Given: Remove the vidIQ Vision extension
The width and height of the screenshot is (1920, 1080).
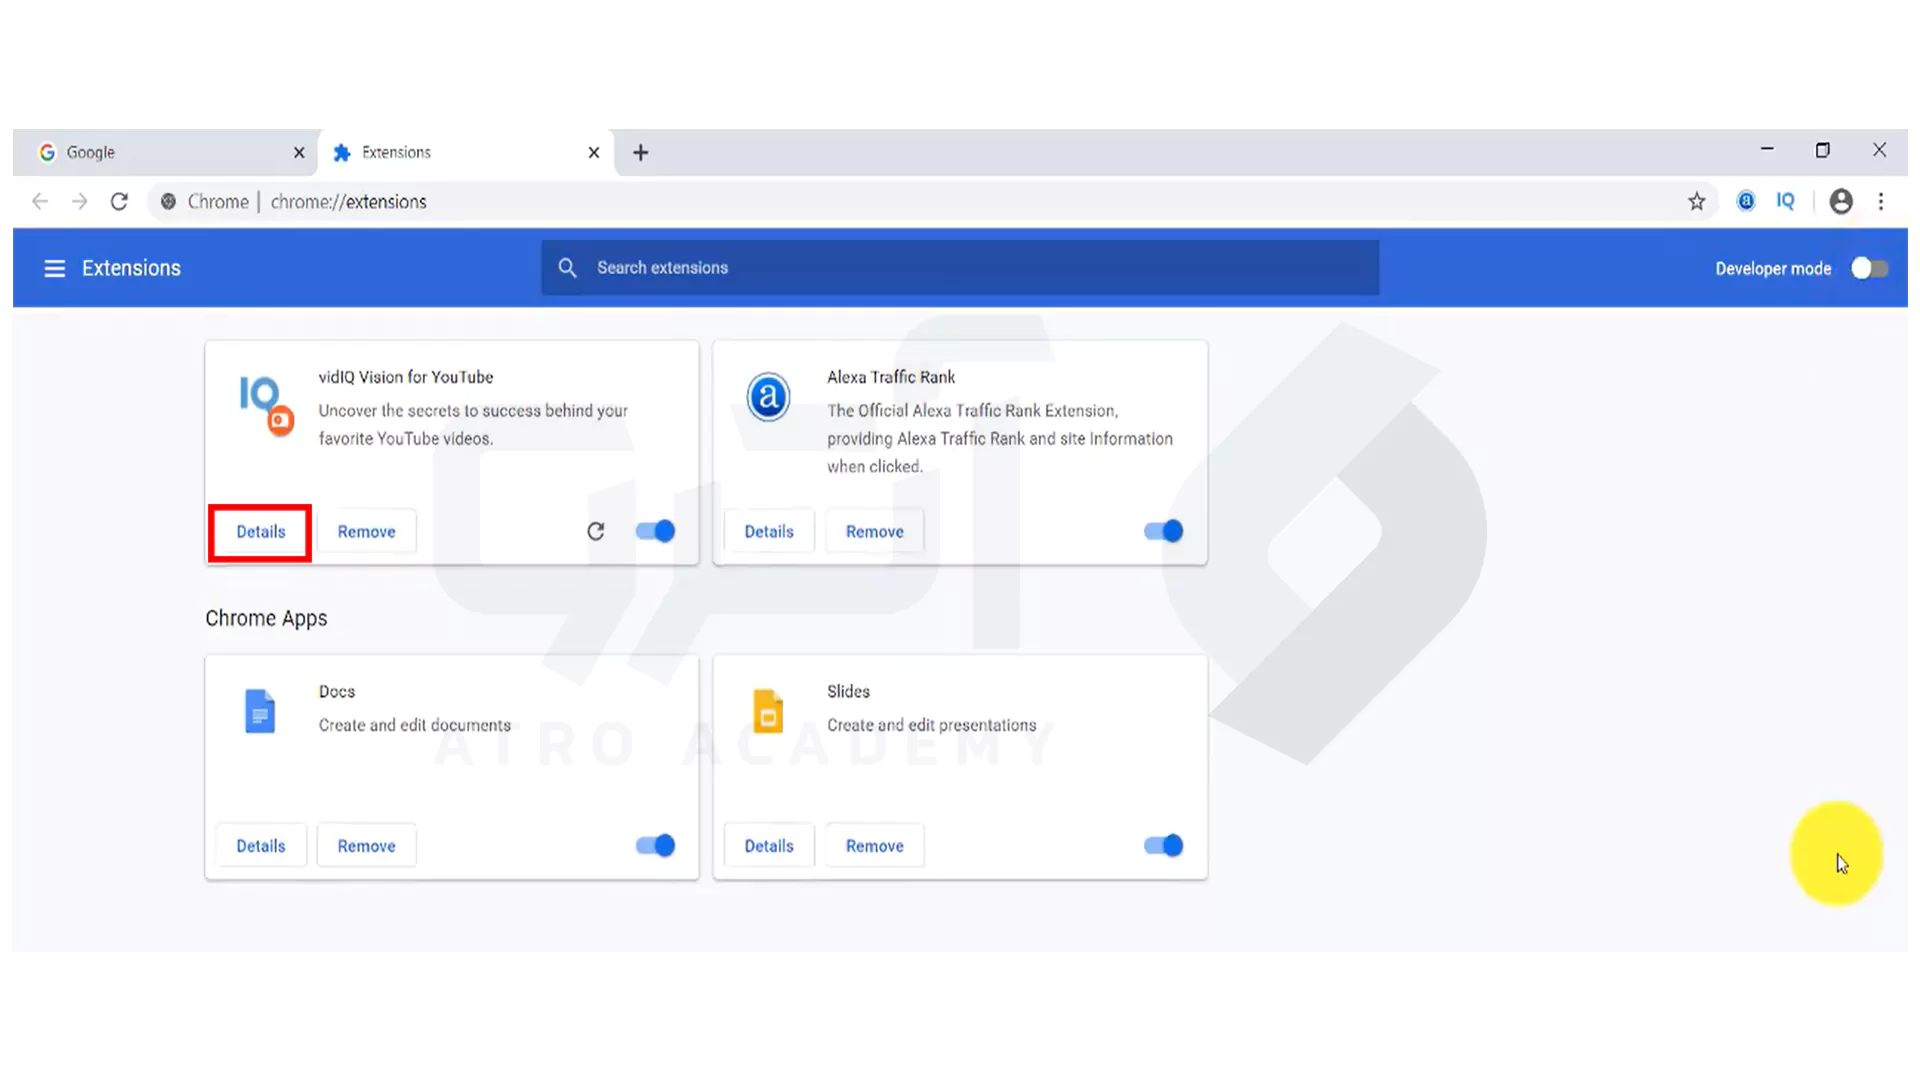Looking at the screenshot, I should [366, 532].
